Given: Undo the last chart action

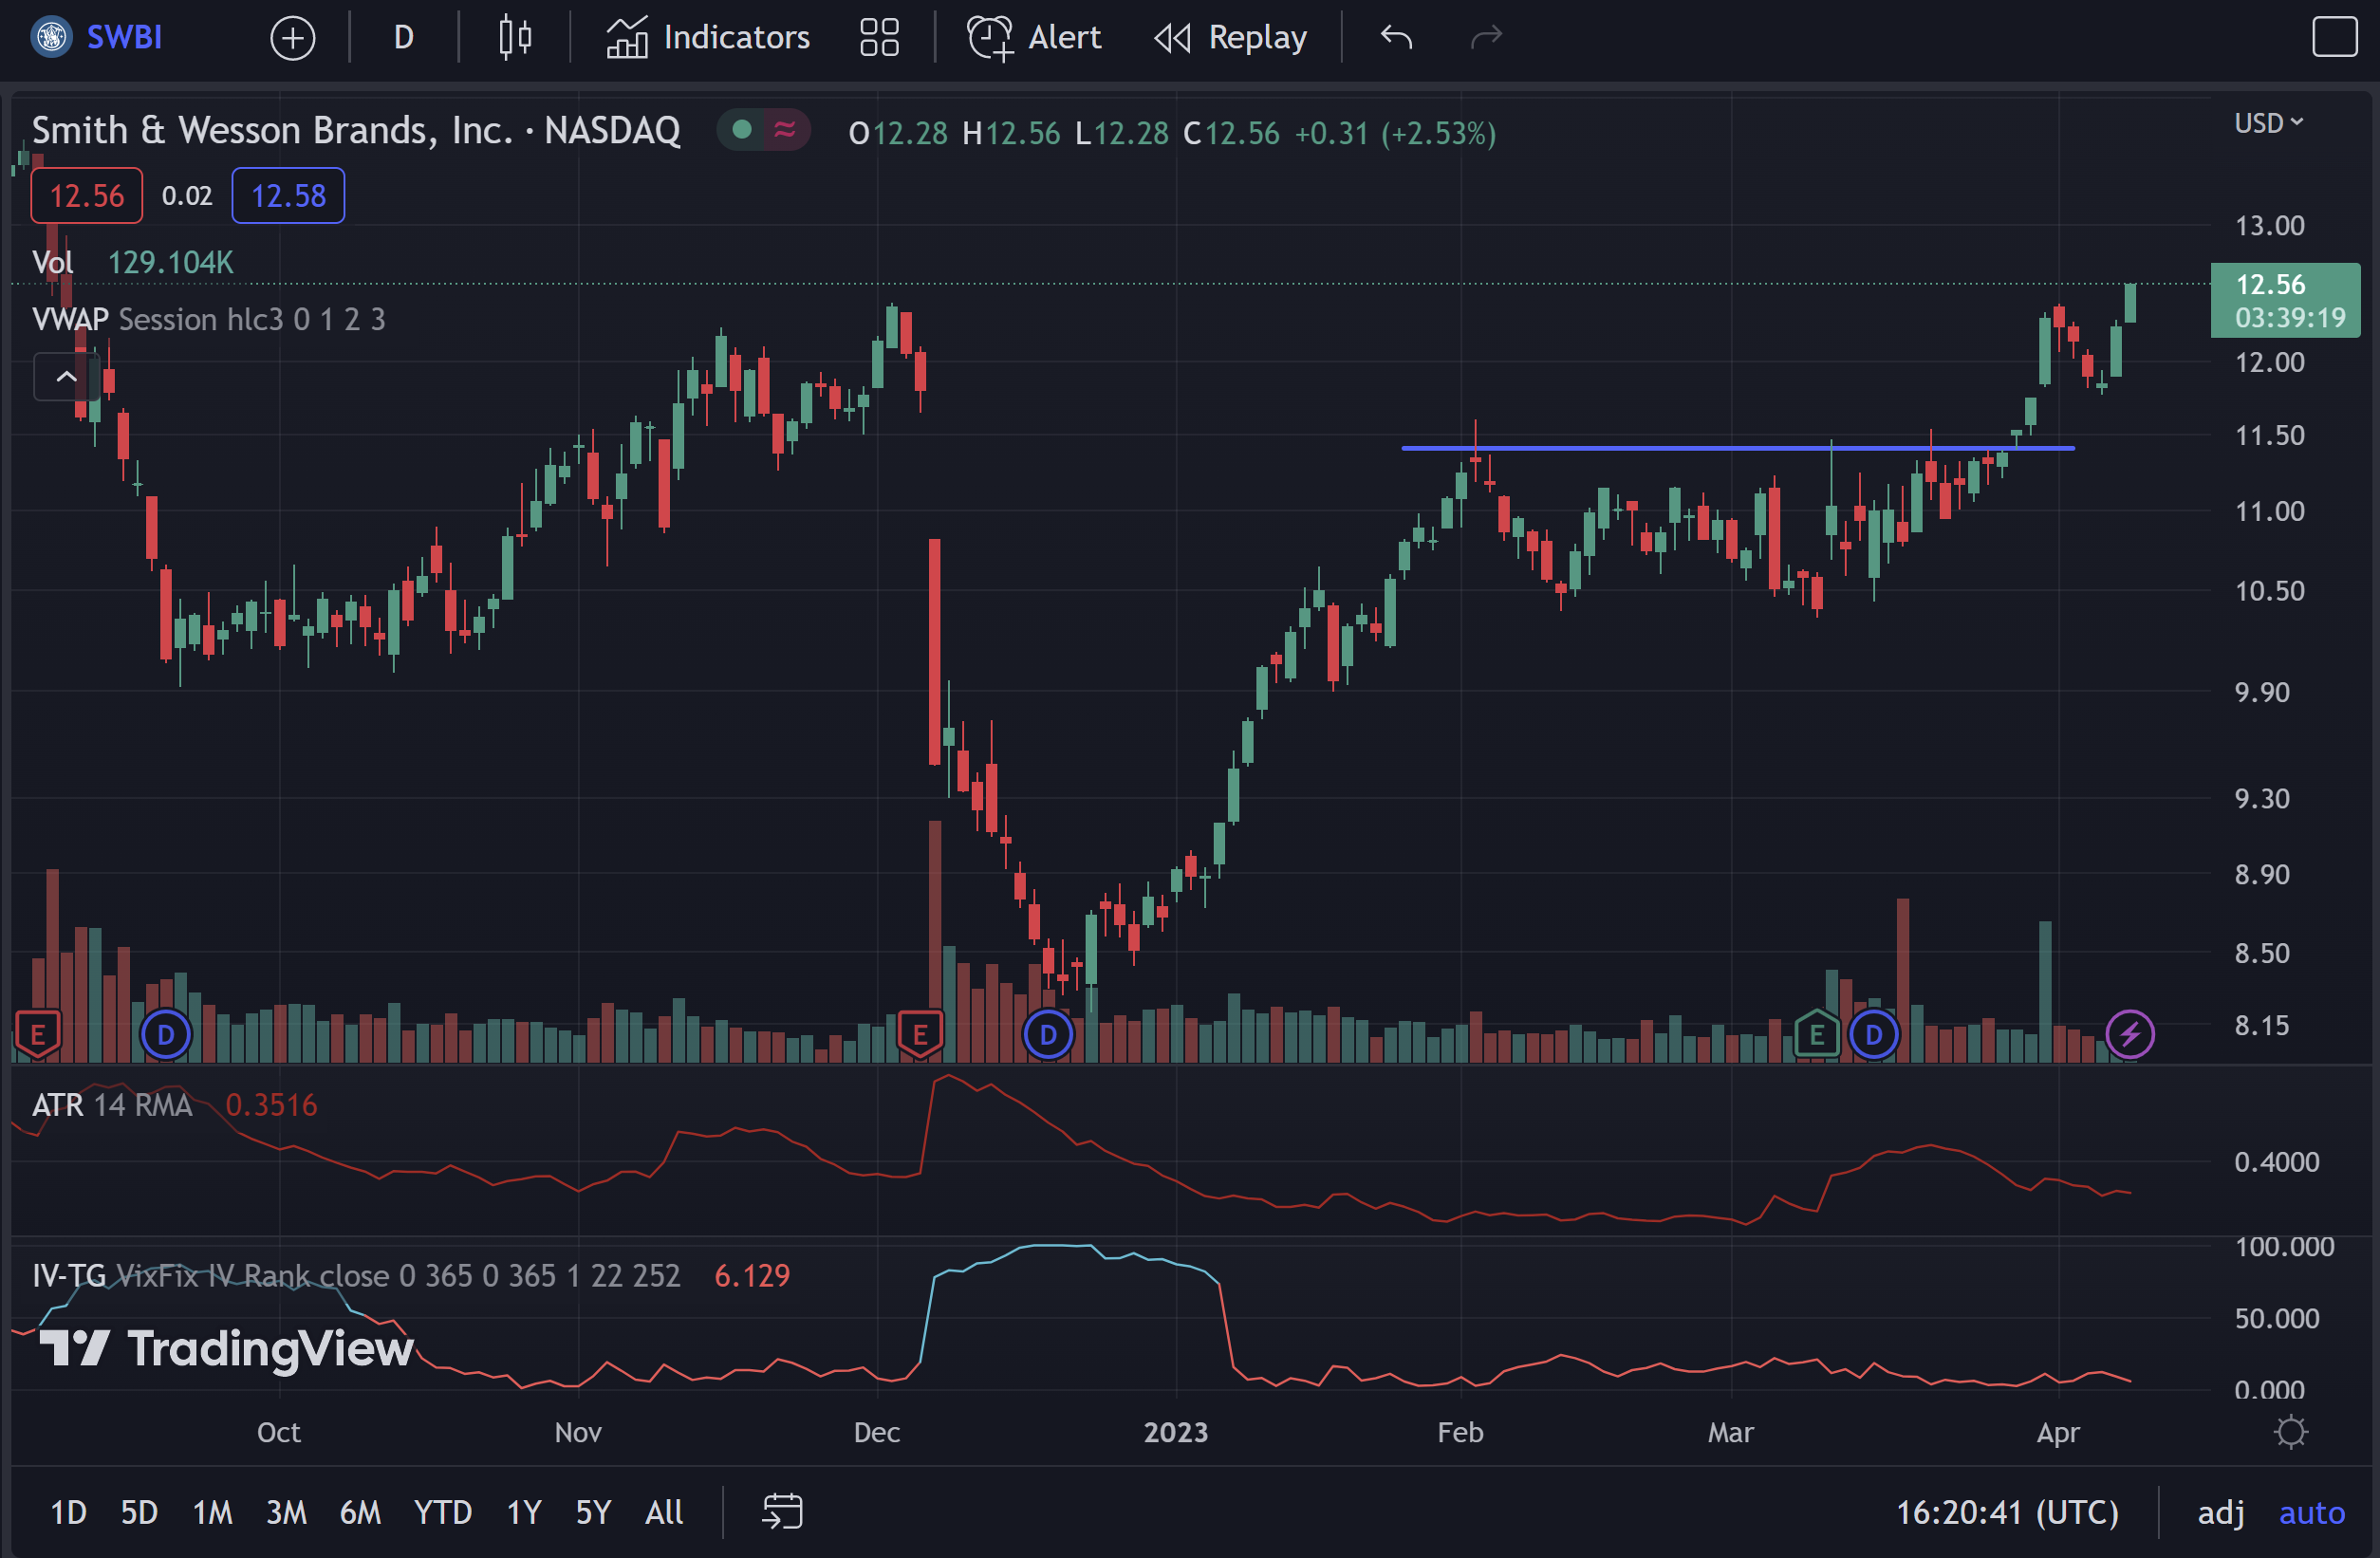Looking at the screenshot, I should coord(1396,38).
